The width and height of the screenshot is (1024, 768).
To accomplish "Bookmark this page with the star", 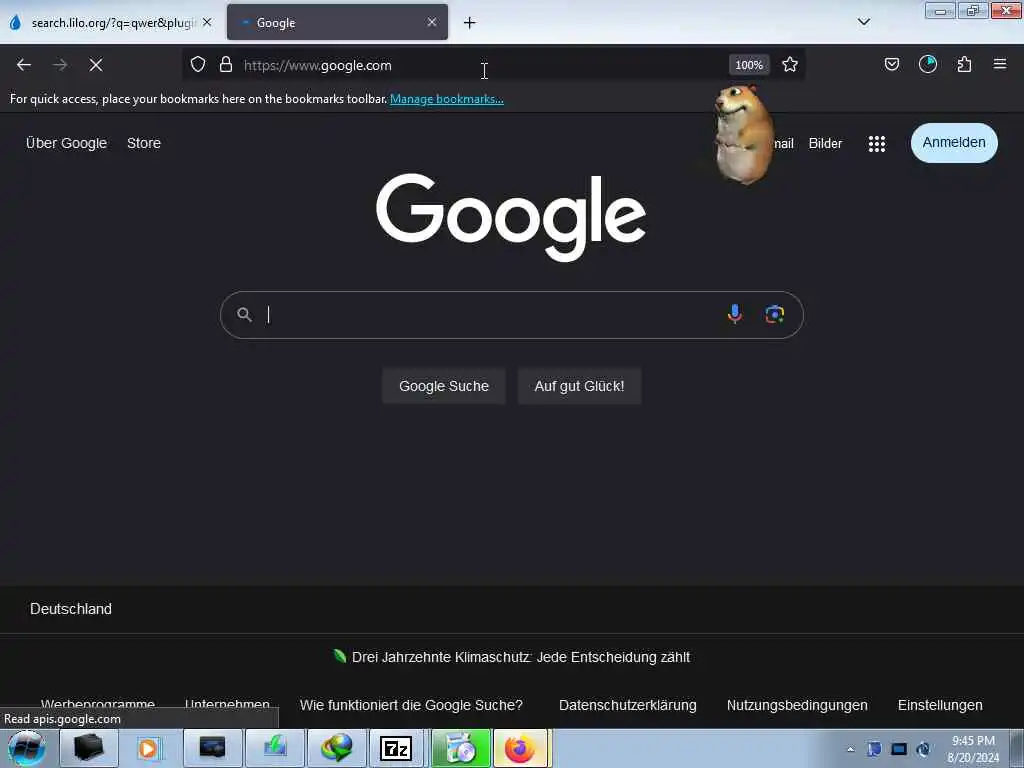I will point(790,64).
